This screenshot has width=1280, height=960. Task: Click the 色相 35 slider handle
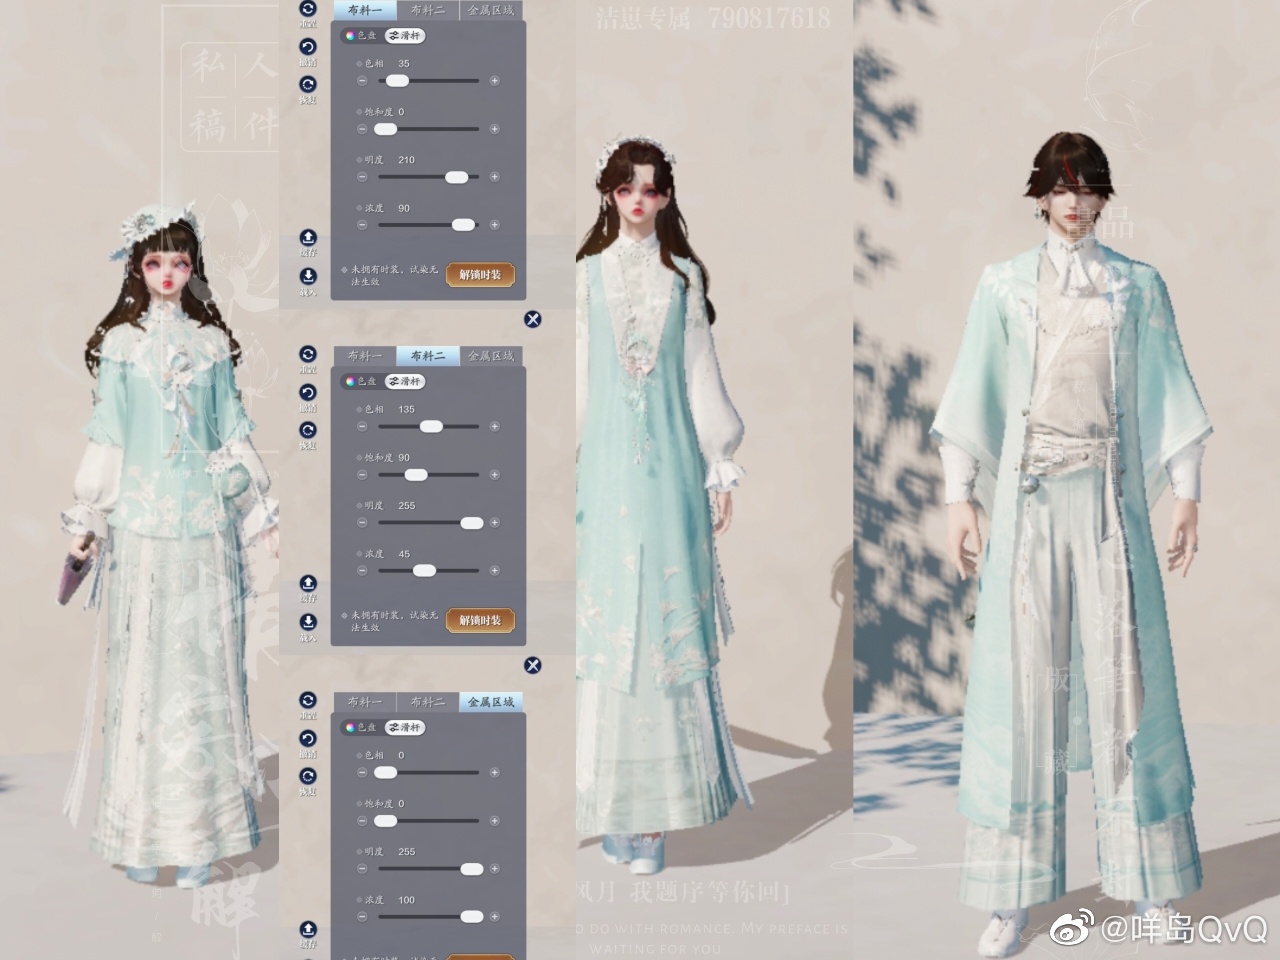[397, 81]
